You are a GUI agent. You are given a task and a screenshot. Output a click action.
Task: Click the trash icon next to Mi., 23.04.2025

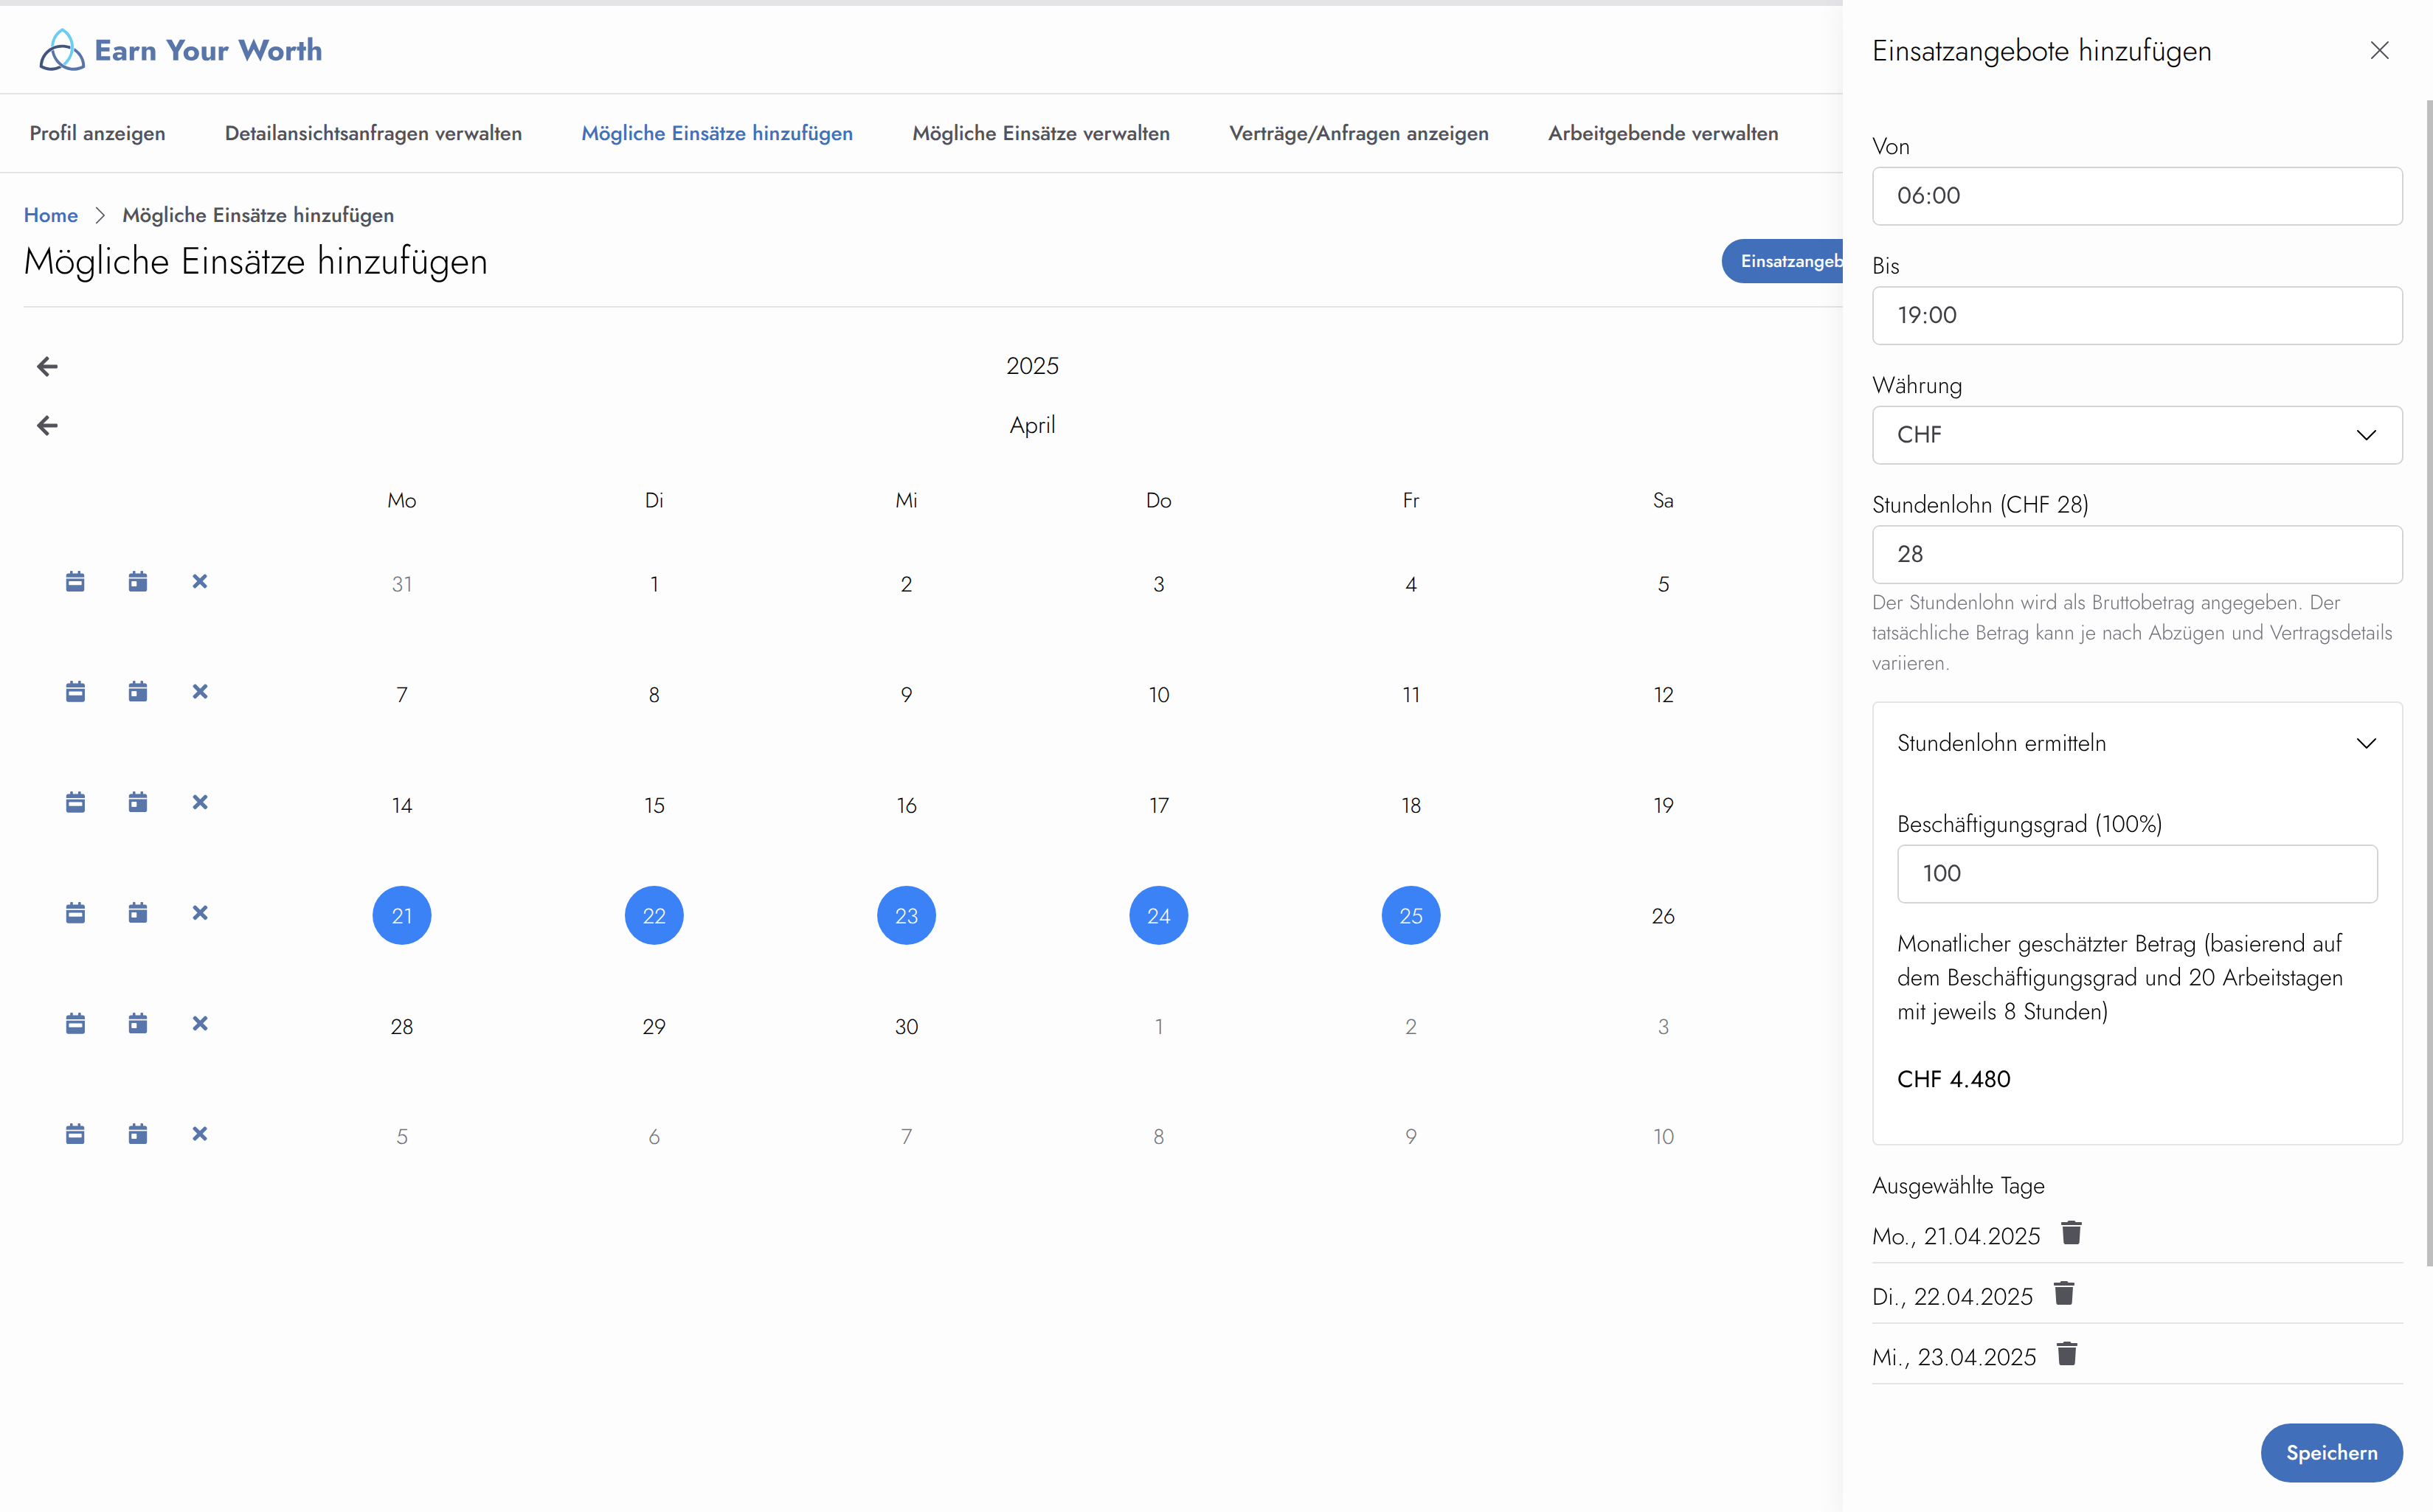click(2067, 1354)
